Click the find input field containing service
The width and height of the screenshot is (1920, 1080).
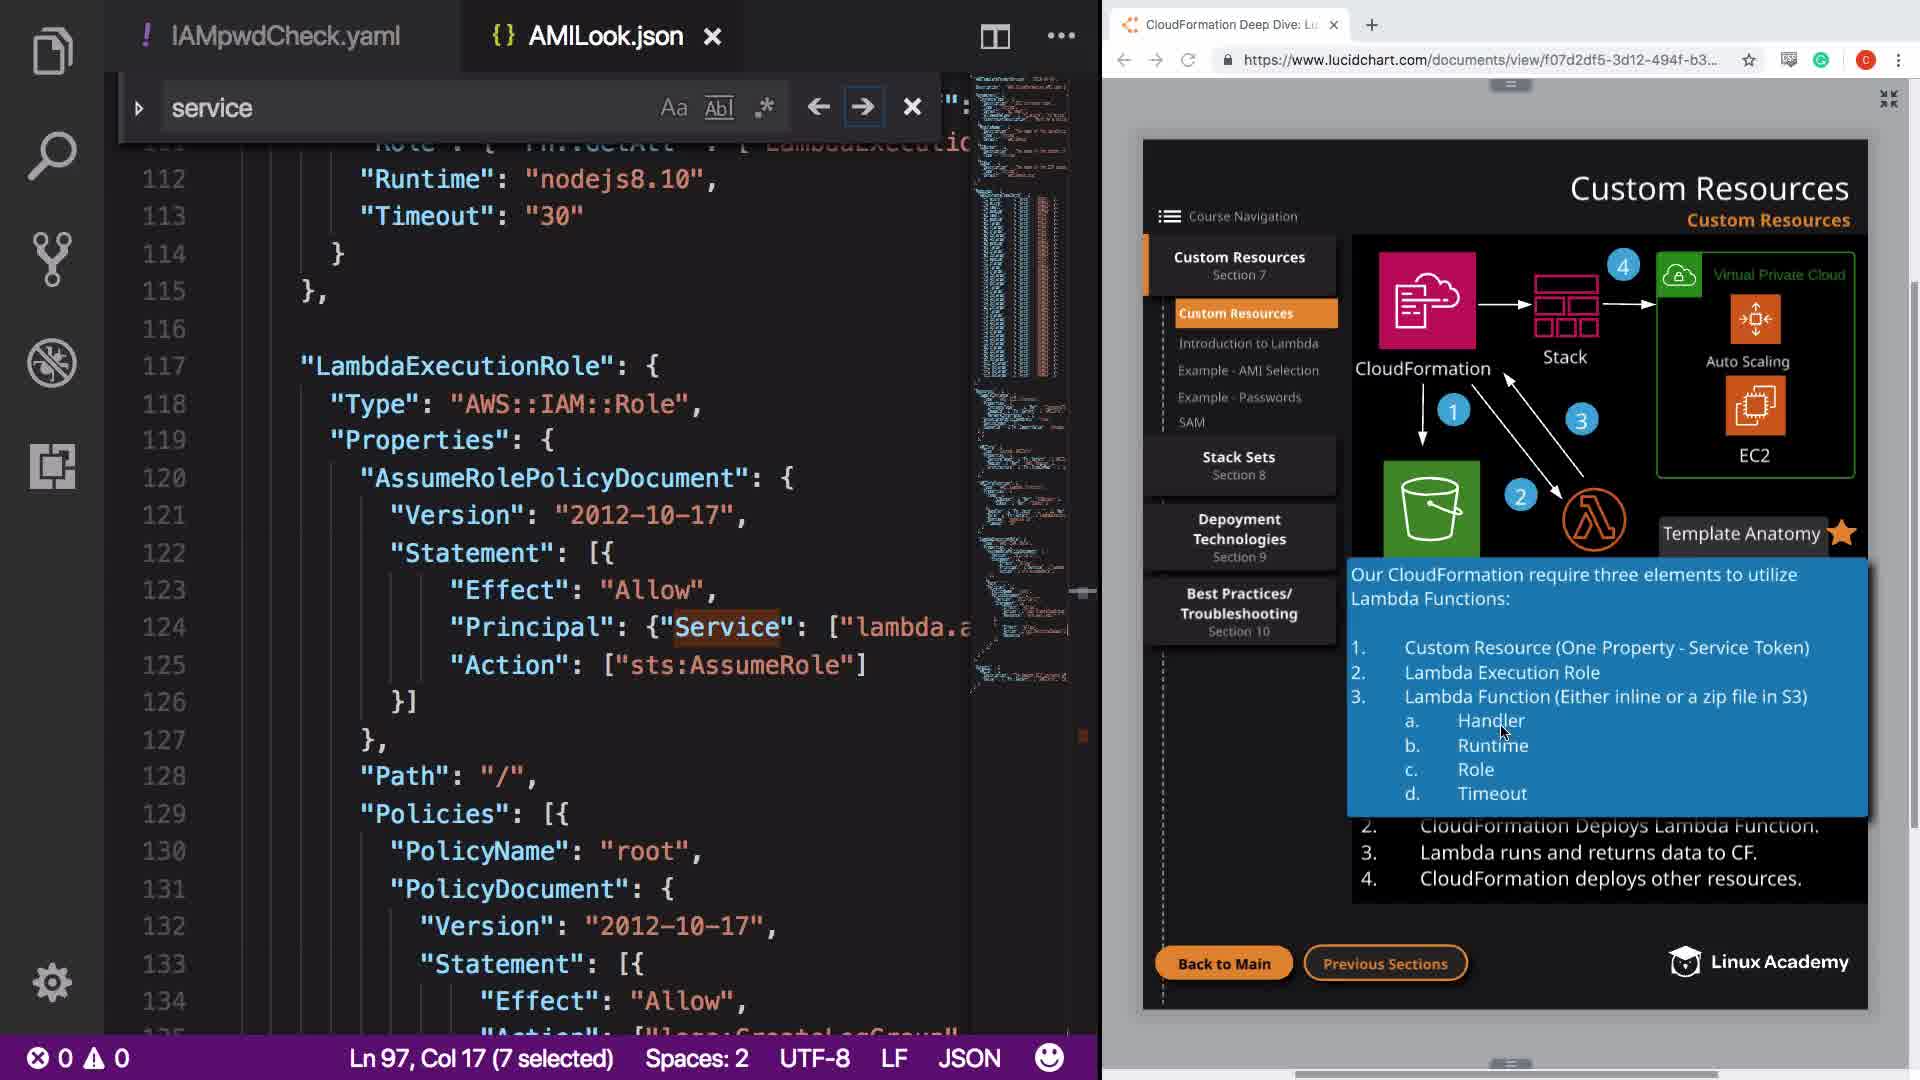[x=400, y=108]
